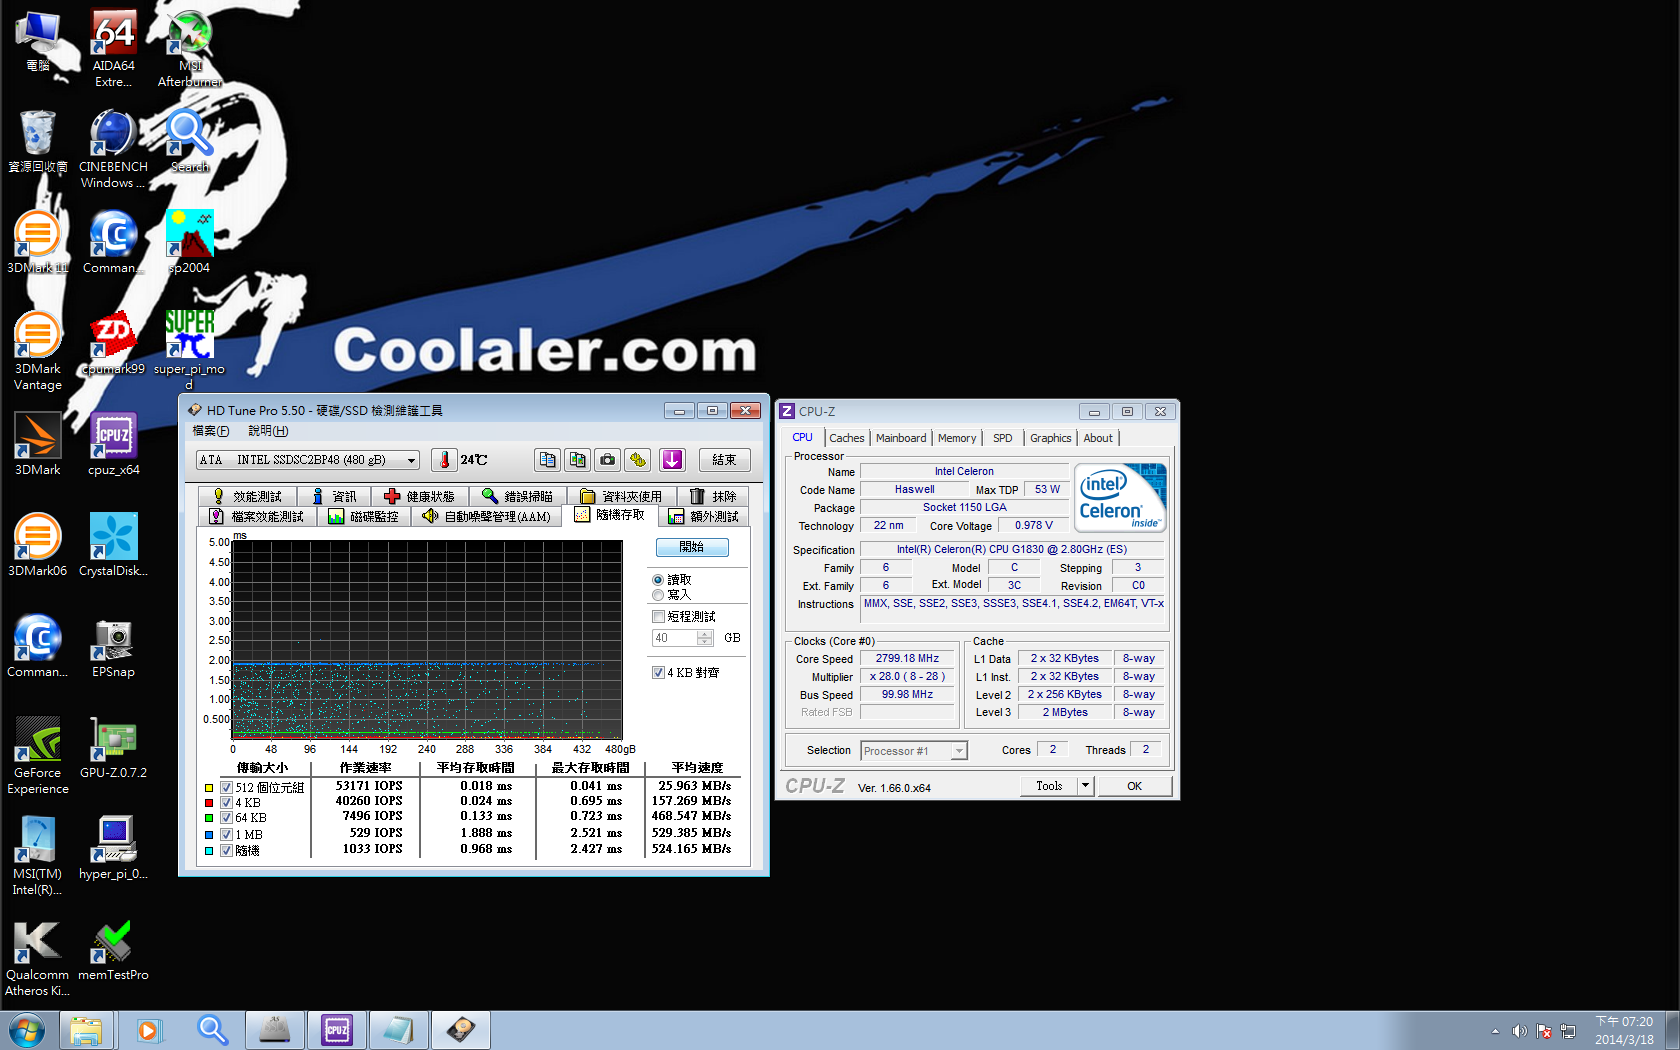Click red 4 KB legend swatch
The image size is (1680, 1050).
[209, 802]
